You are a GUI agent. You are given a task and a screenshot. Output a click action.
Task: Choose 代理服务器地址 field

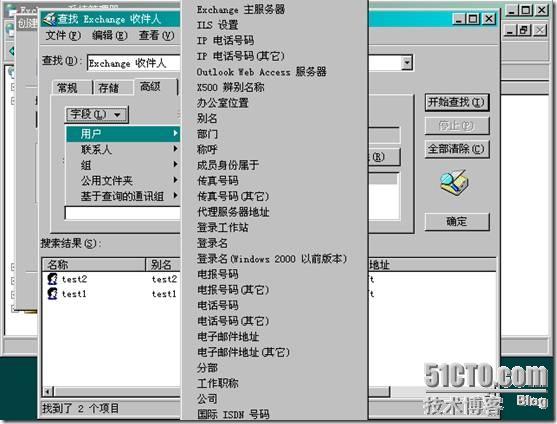(275, 212)
